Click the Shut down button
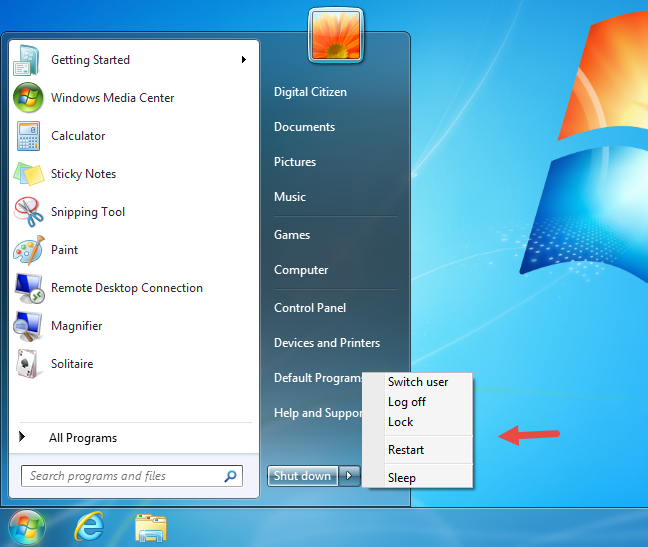 click(x=303, y=476)
